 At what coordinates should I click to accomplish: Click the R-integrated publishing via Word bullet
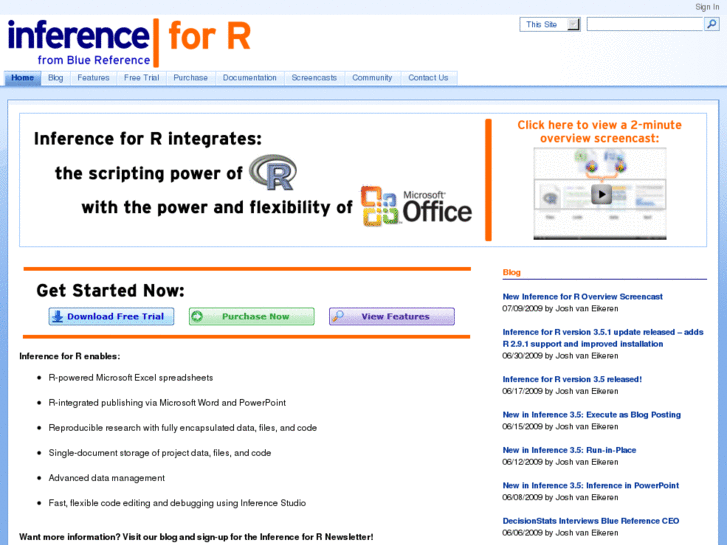click(167, 403)
